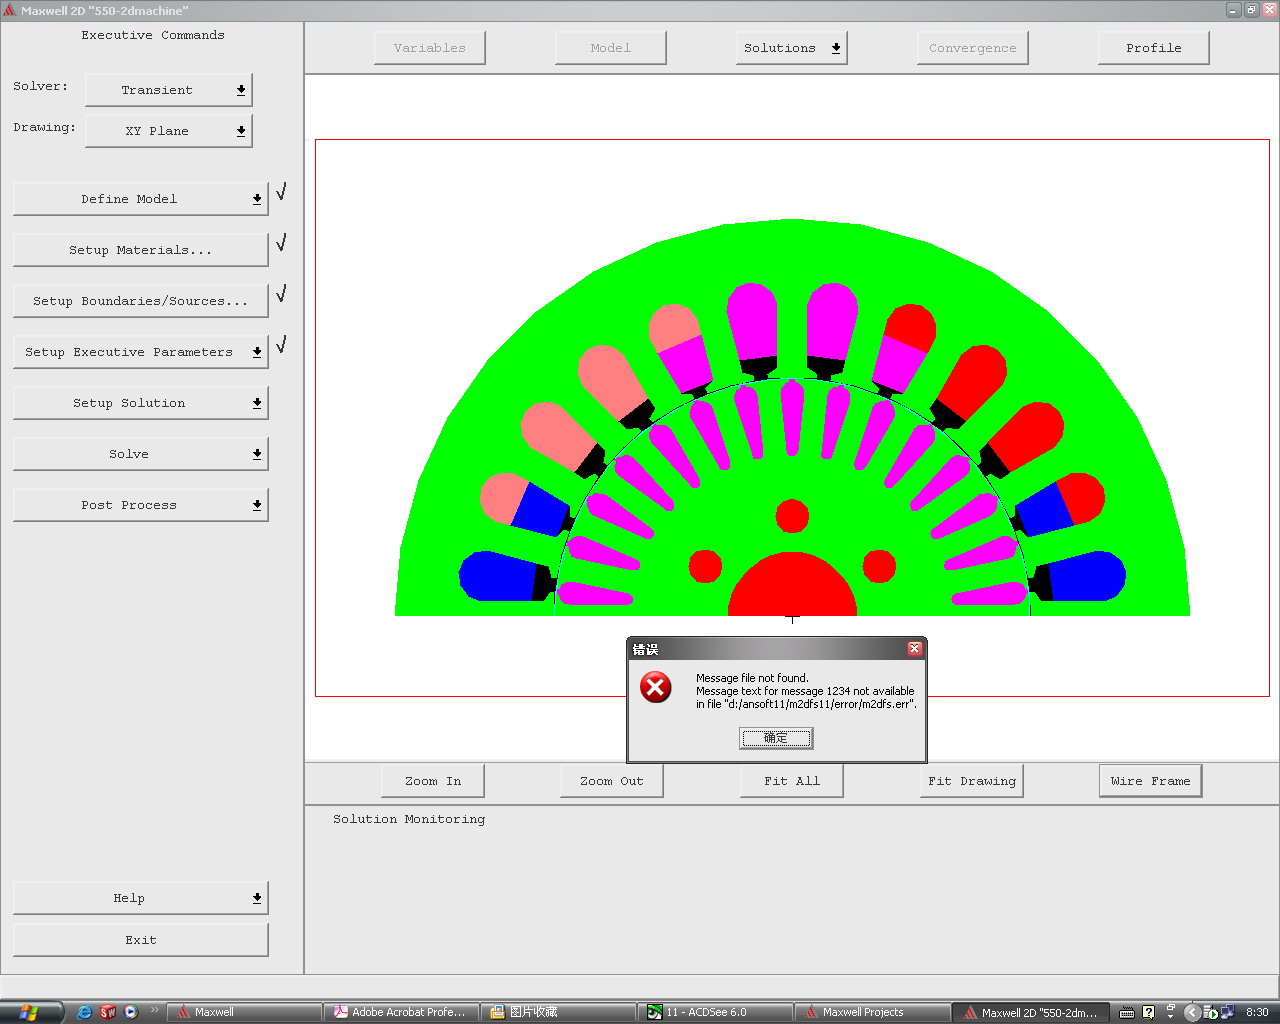This screenshot has width=1280, height=1024.
Task: Open the Solutions dropdown
Action: (792, 48)
